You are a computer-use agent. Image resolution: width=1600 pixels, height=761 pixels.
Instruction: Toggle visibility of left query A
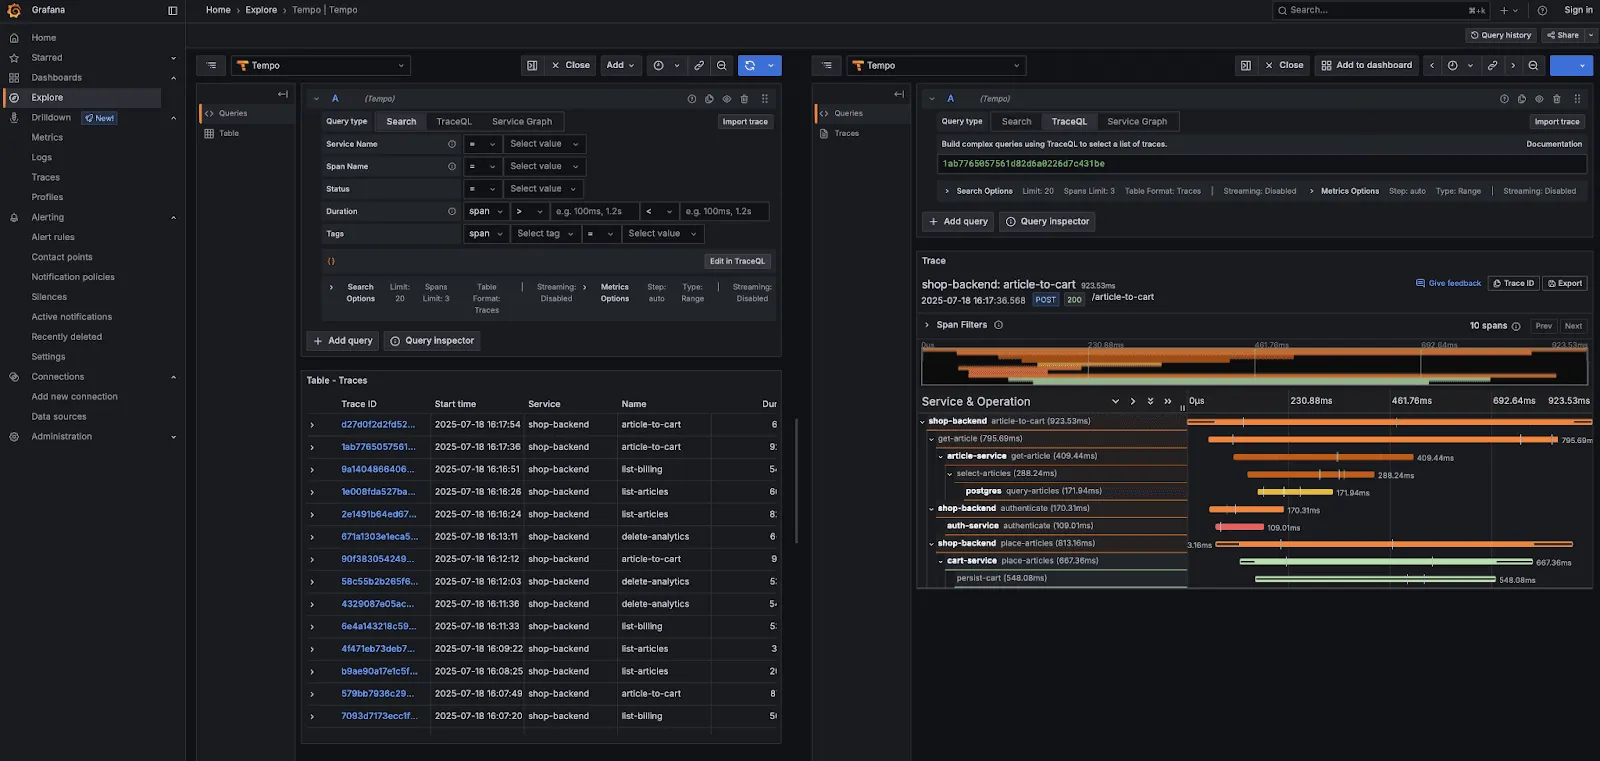click(x=727, y=99)
